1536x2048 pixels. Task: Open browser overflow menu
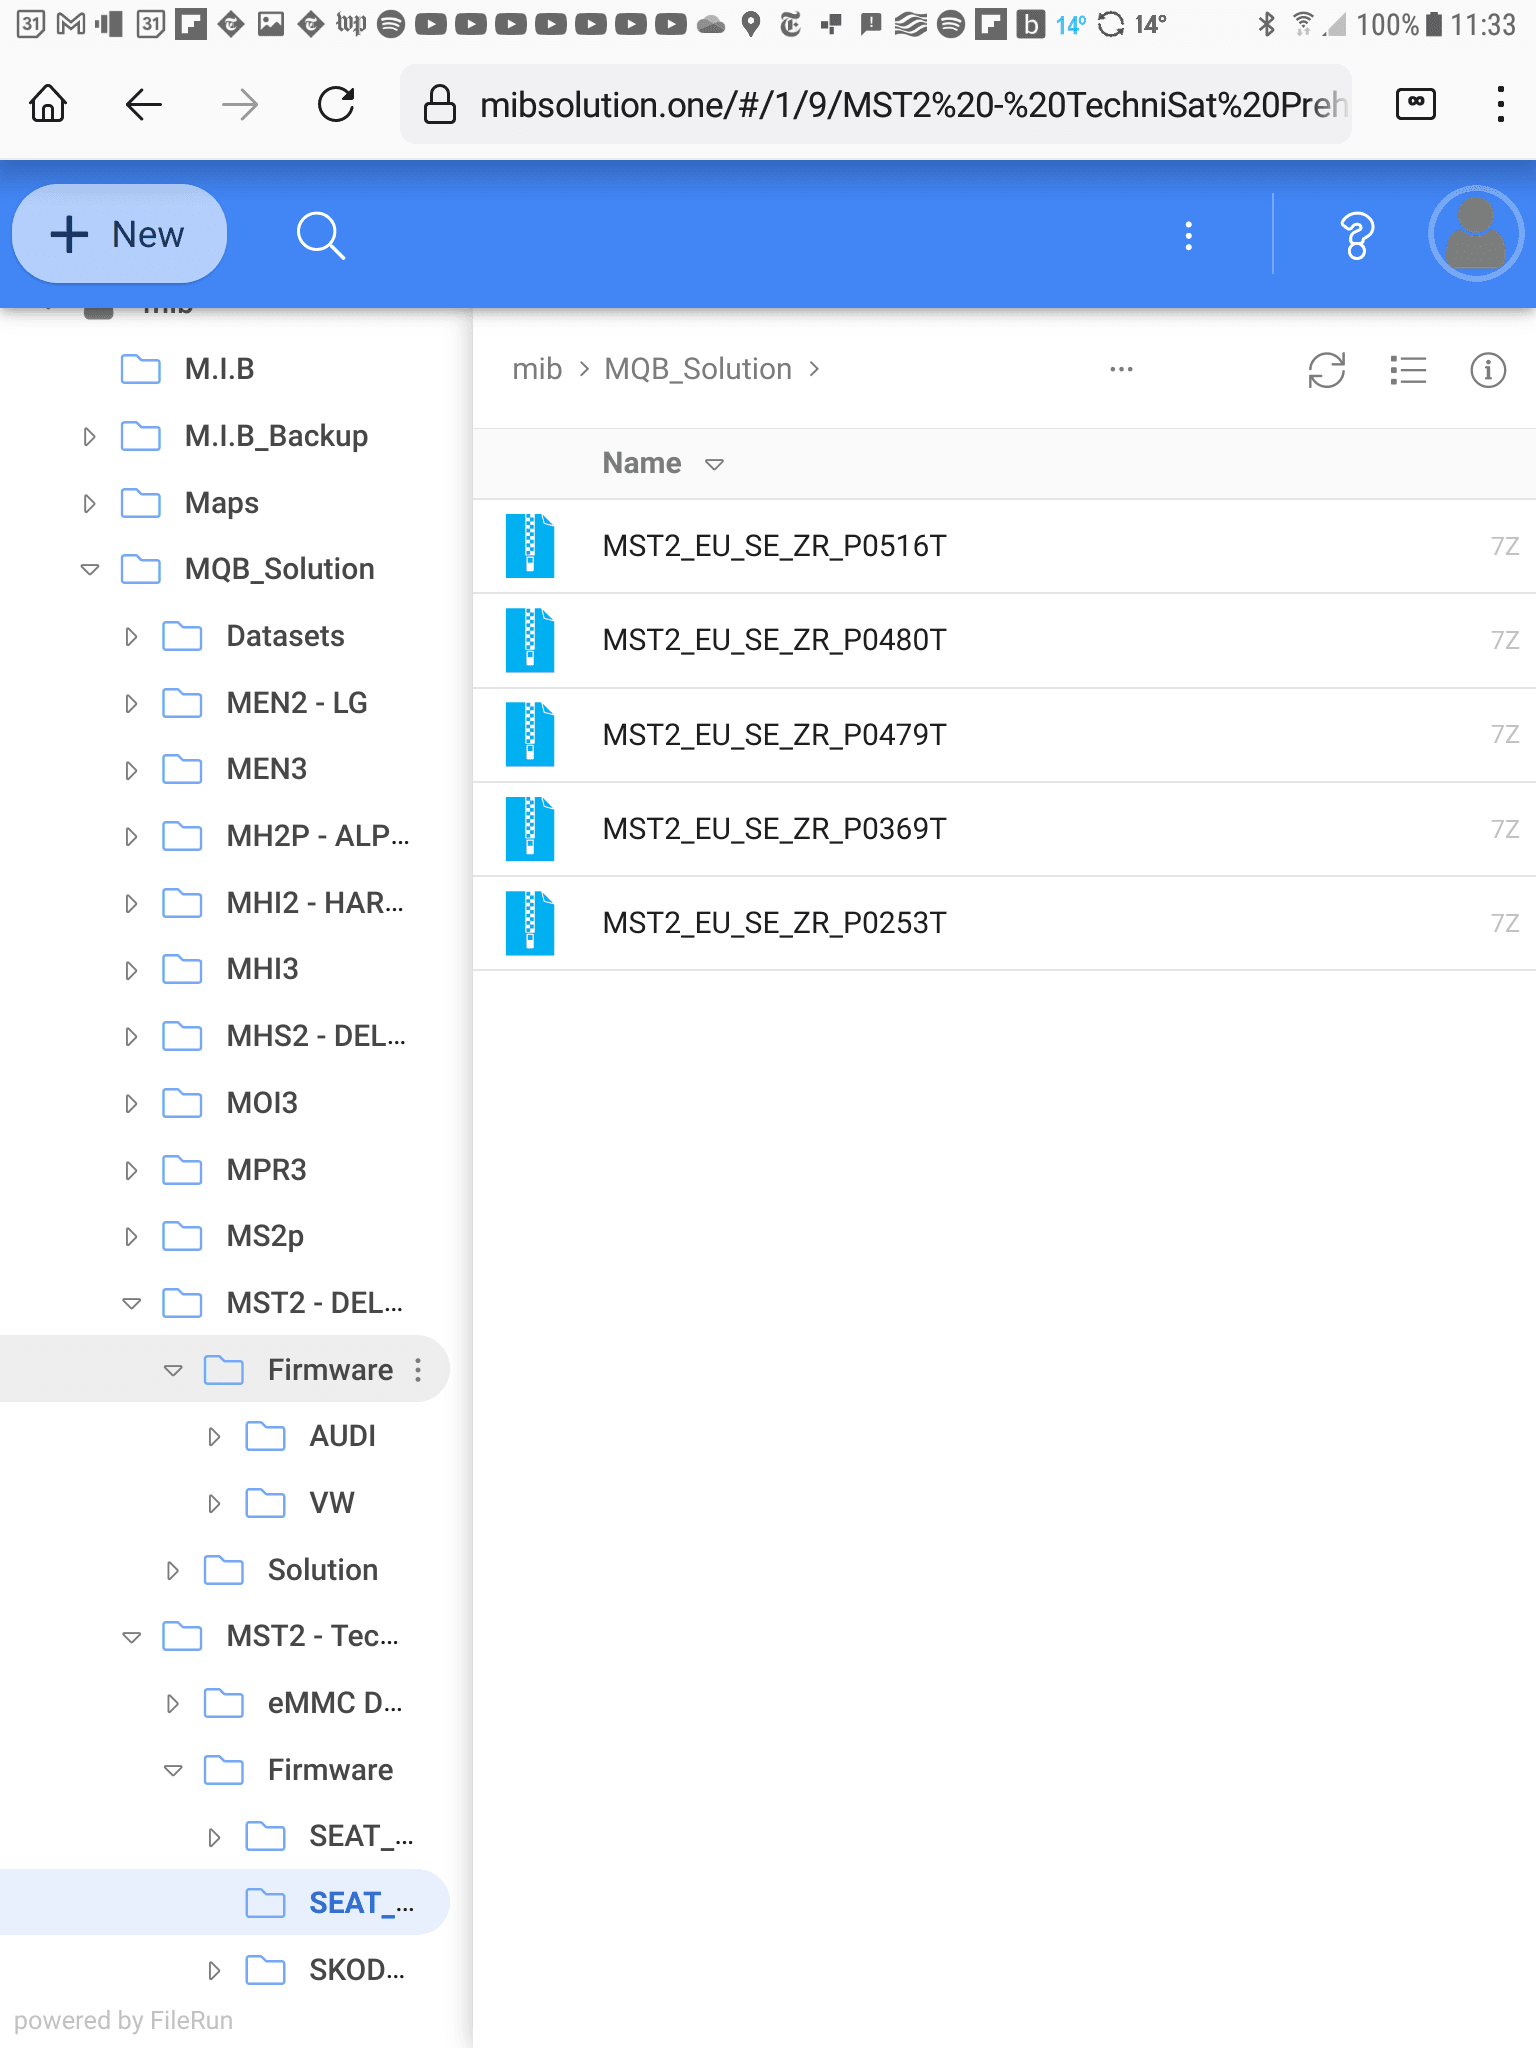(1500, 104)
